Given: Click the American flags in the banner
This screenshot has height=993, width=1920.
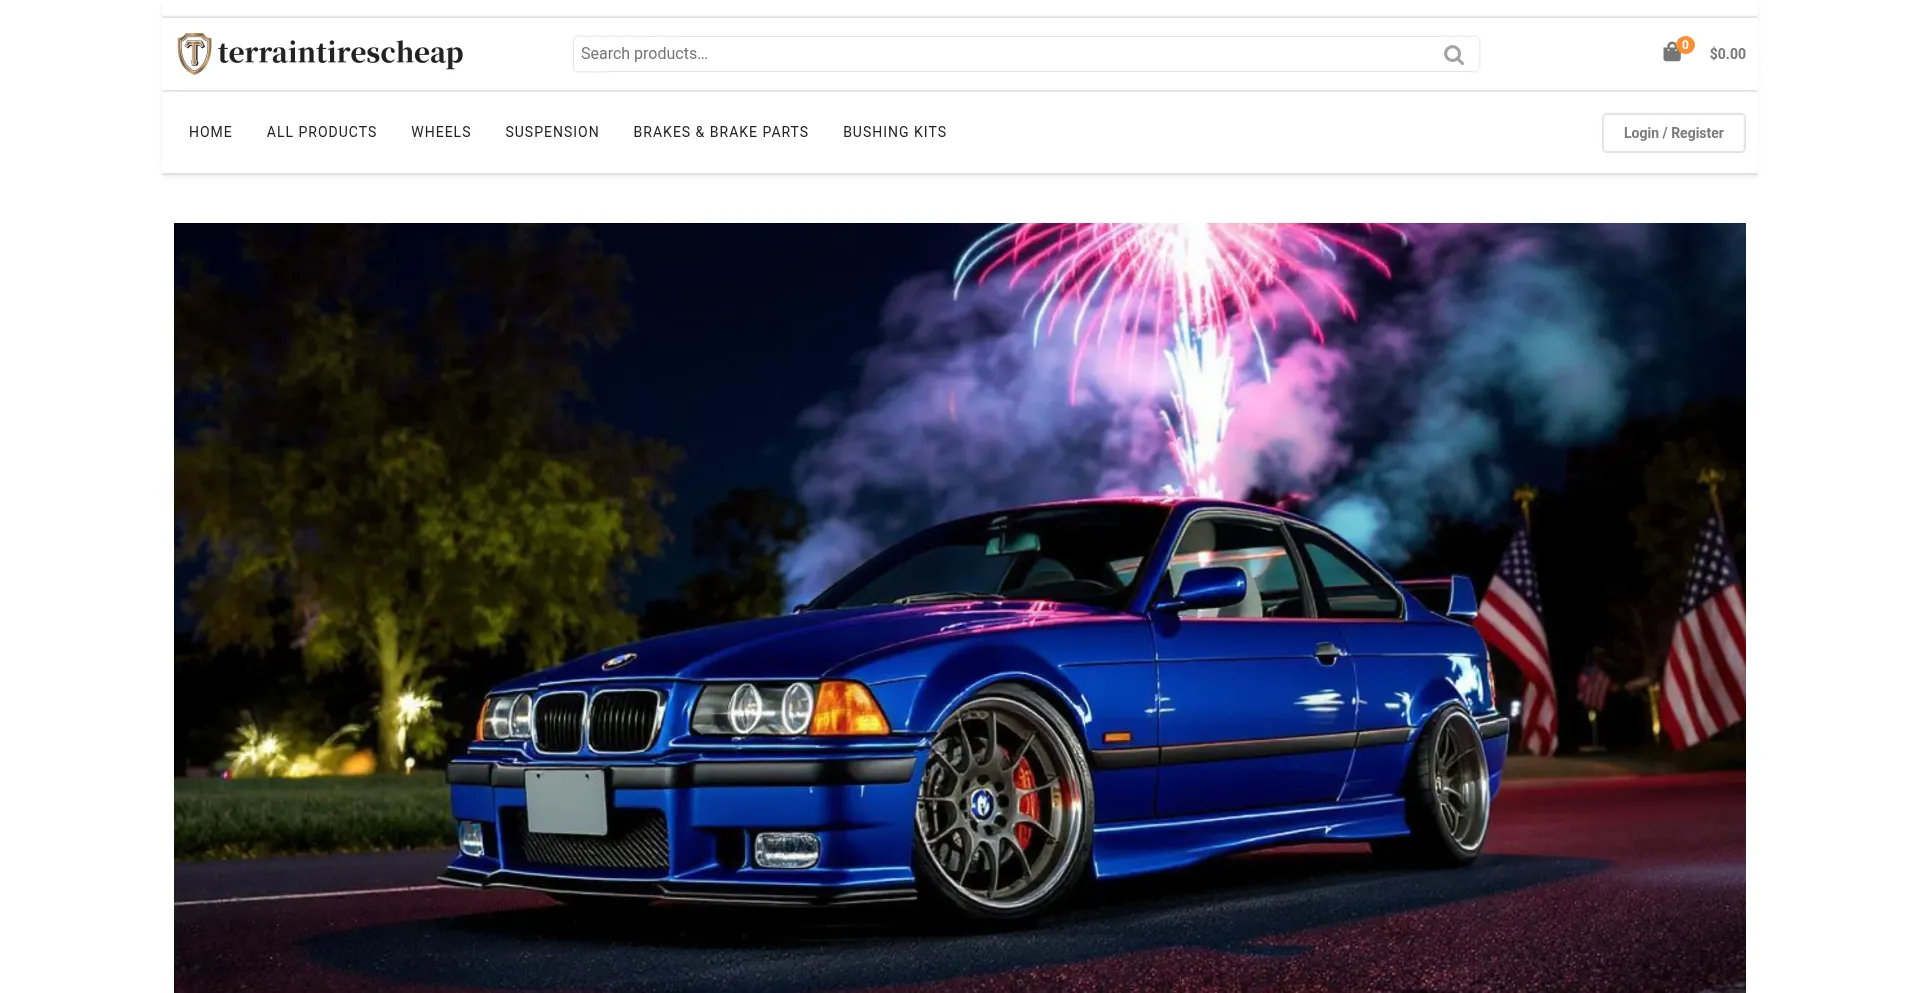Looking at the screenshot, I should click(x=1700, y=640).
